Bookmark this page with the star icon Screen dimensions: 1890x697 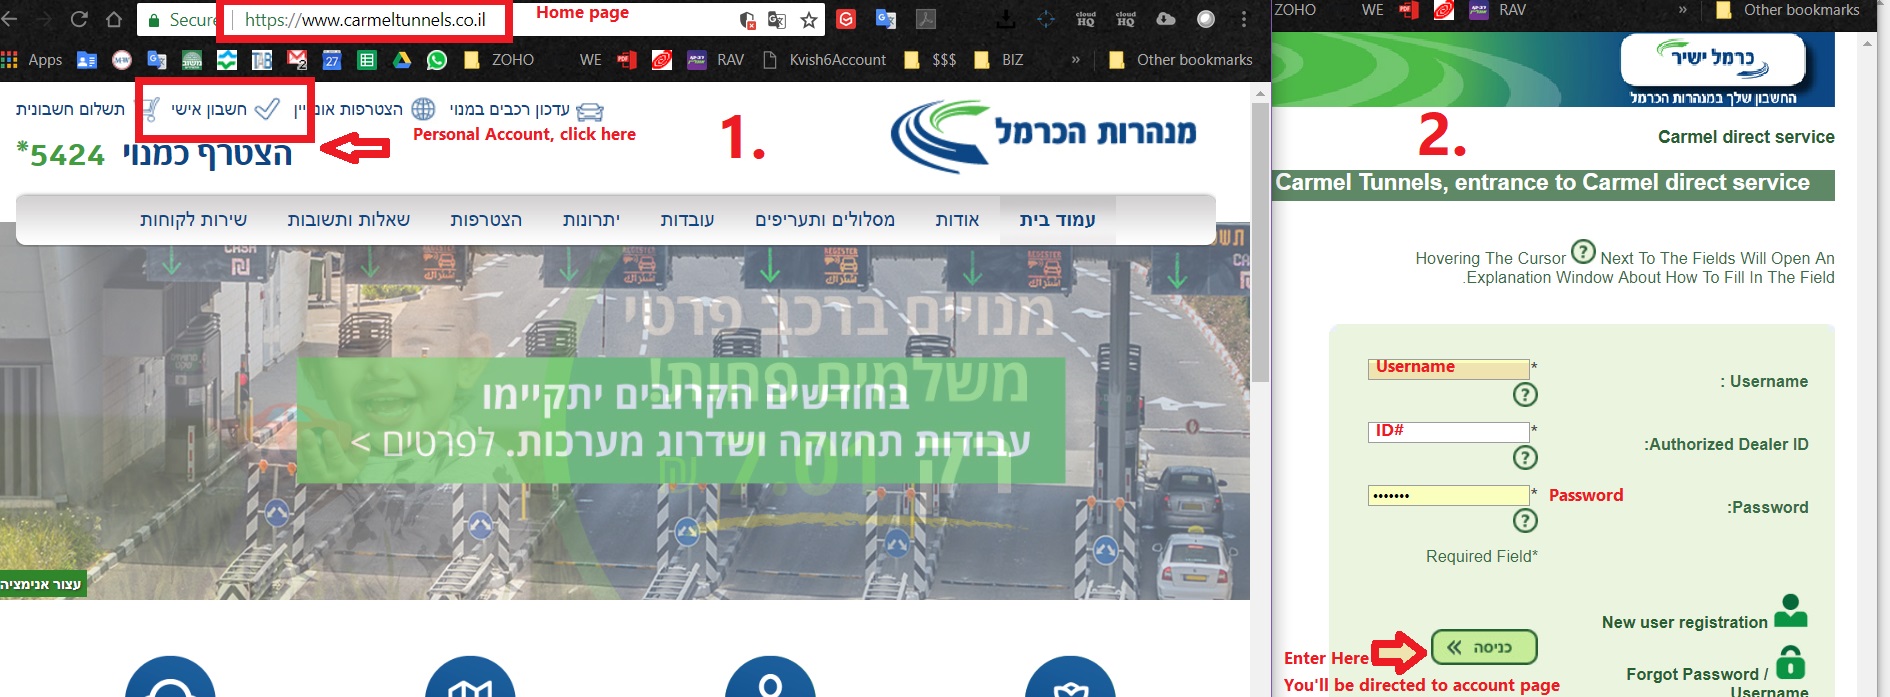coord(809,20)
